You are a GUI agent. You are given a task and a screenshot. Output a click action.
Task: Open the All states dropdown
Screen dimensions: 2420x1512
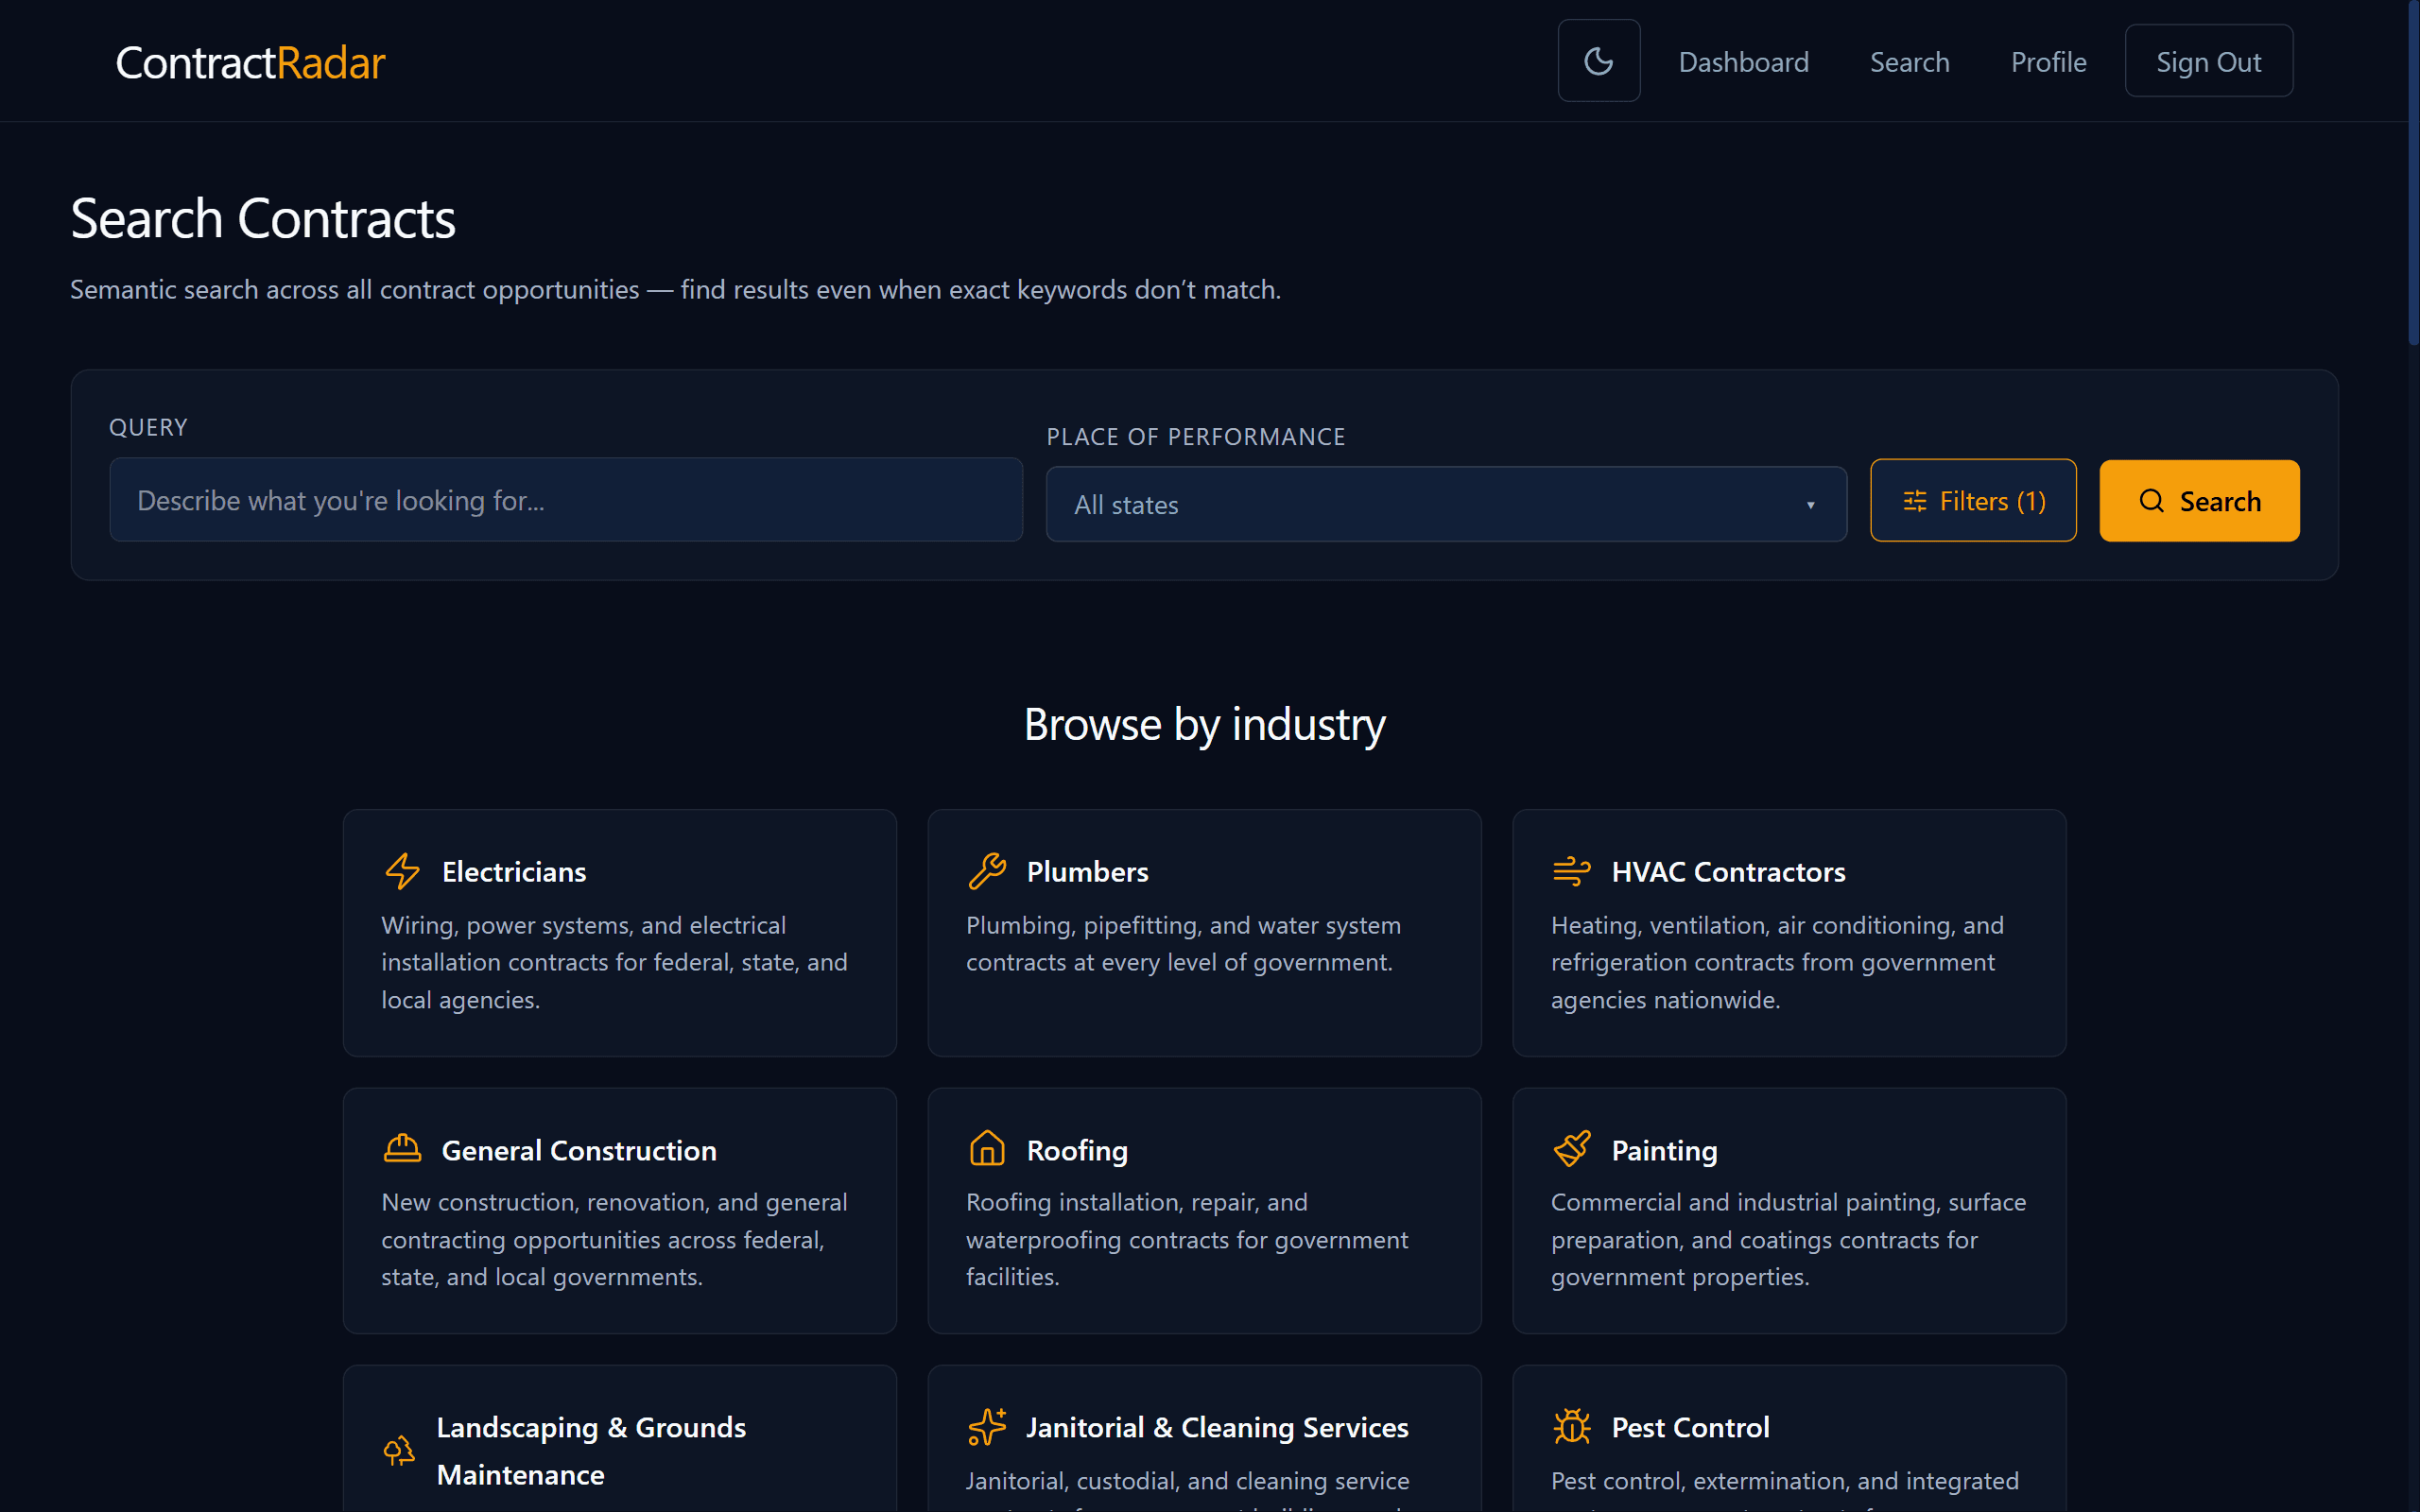(1446, 504)
